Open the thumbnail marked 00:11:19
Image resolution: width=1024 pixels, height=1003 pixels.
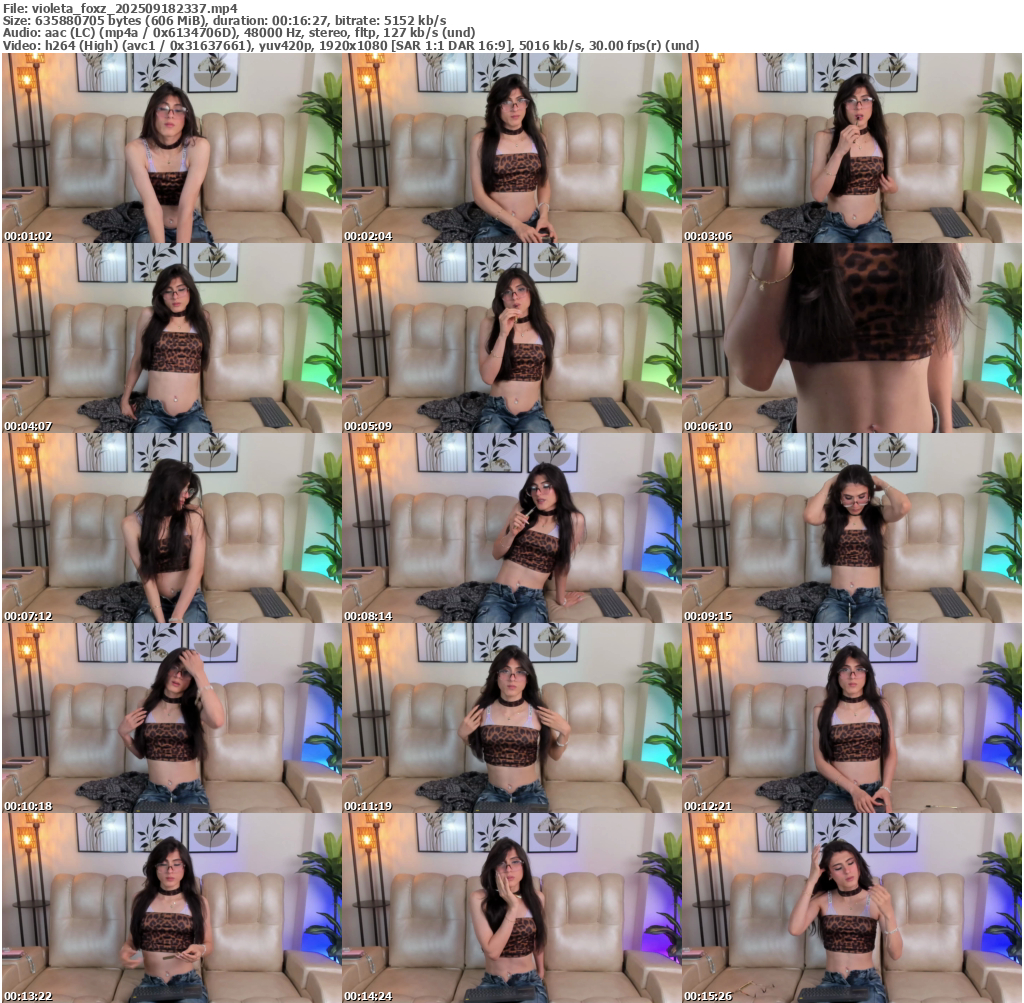(x=511, y=718)
